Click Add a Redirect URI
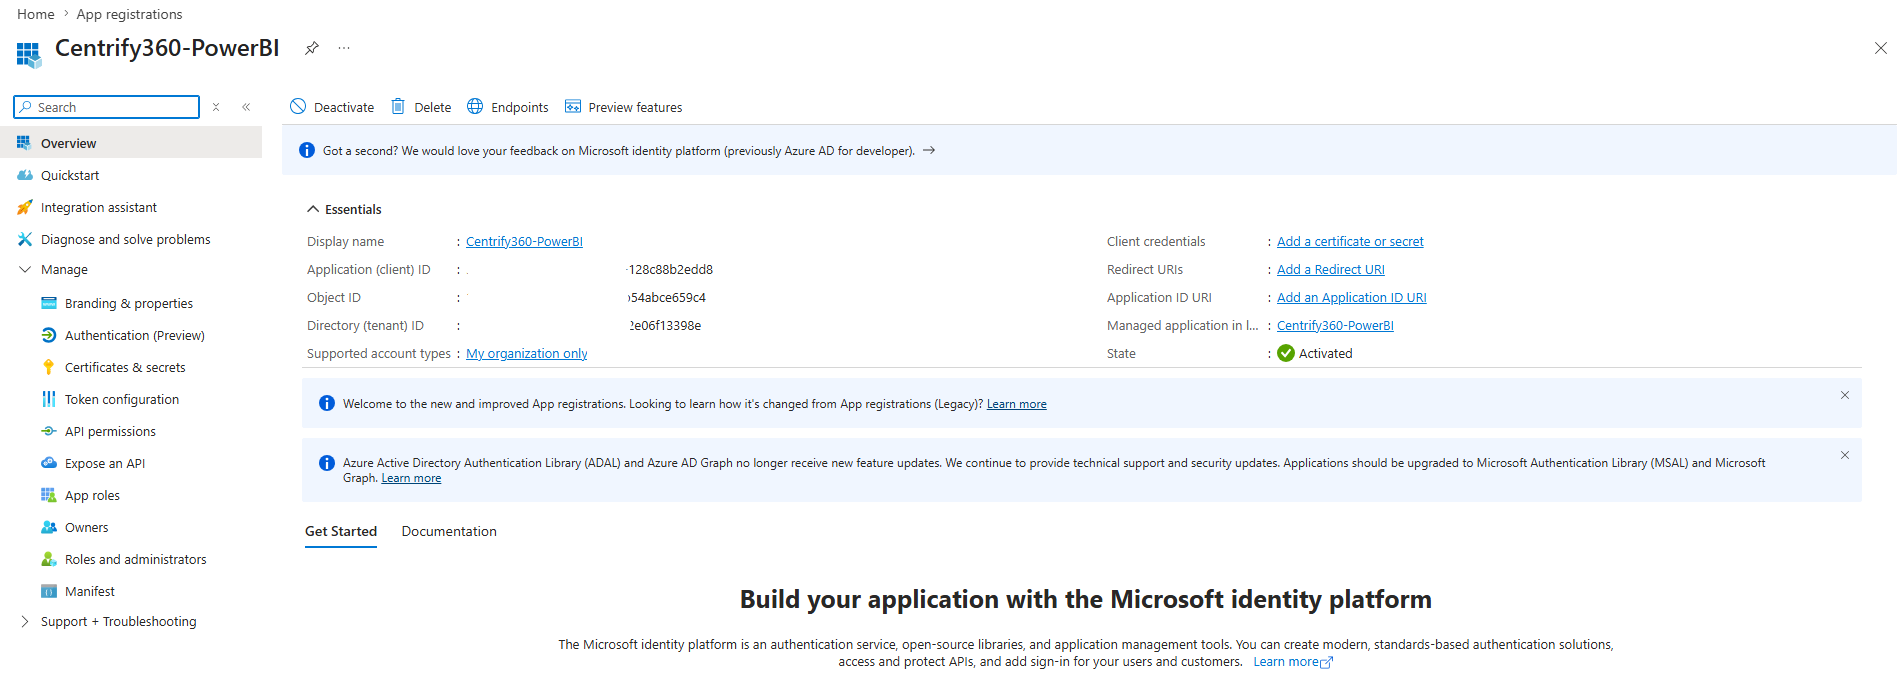 [1331, 269]
